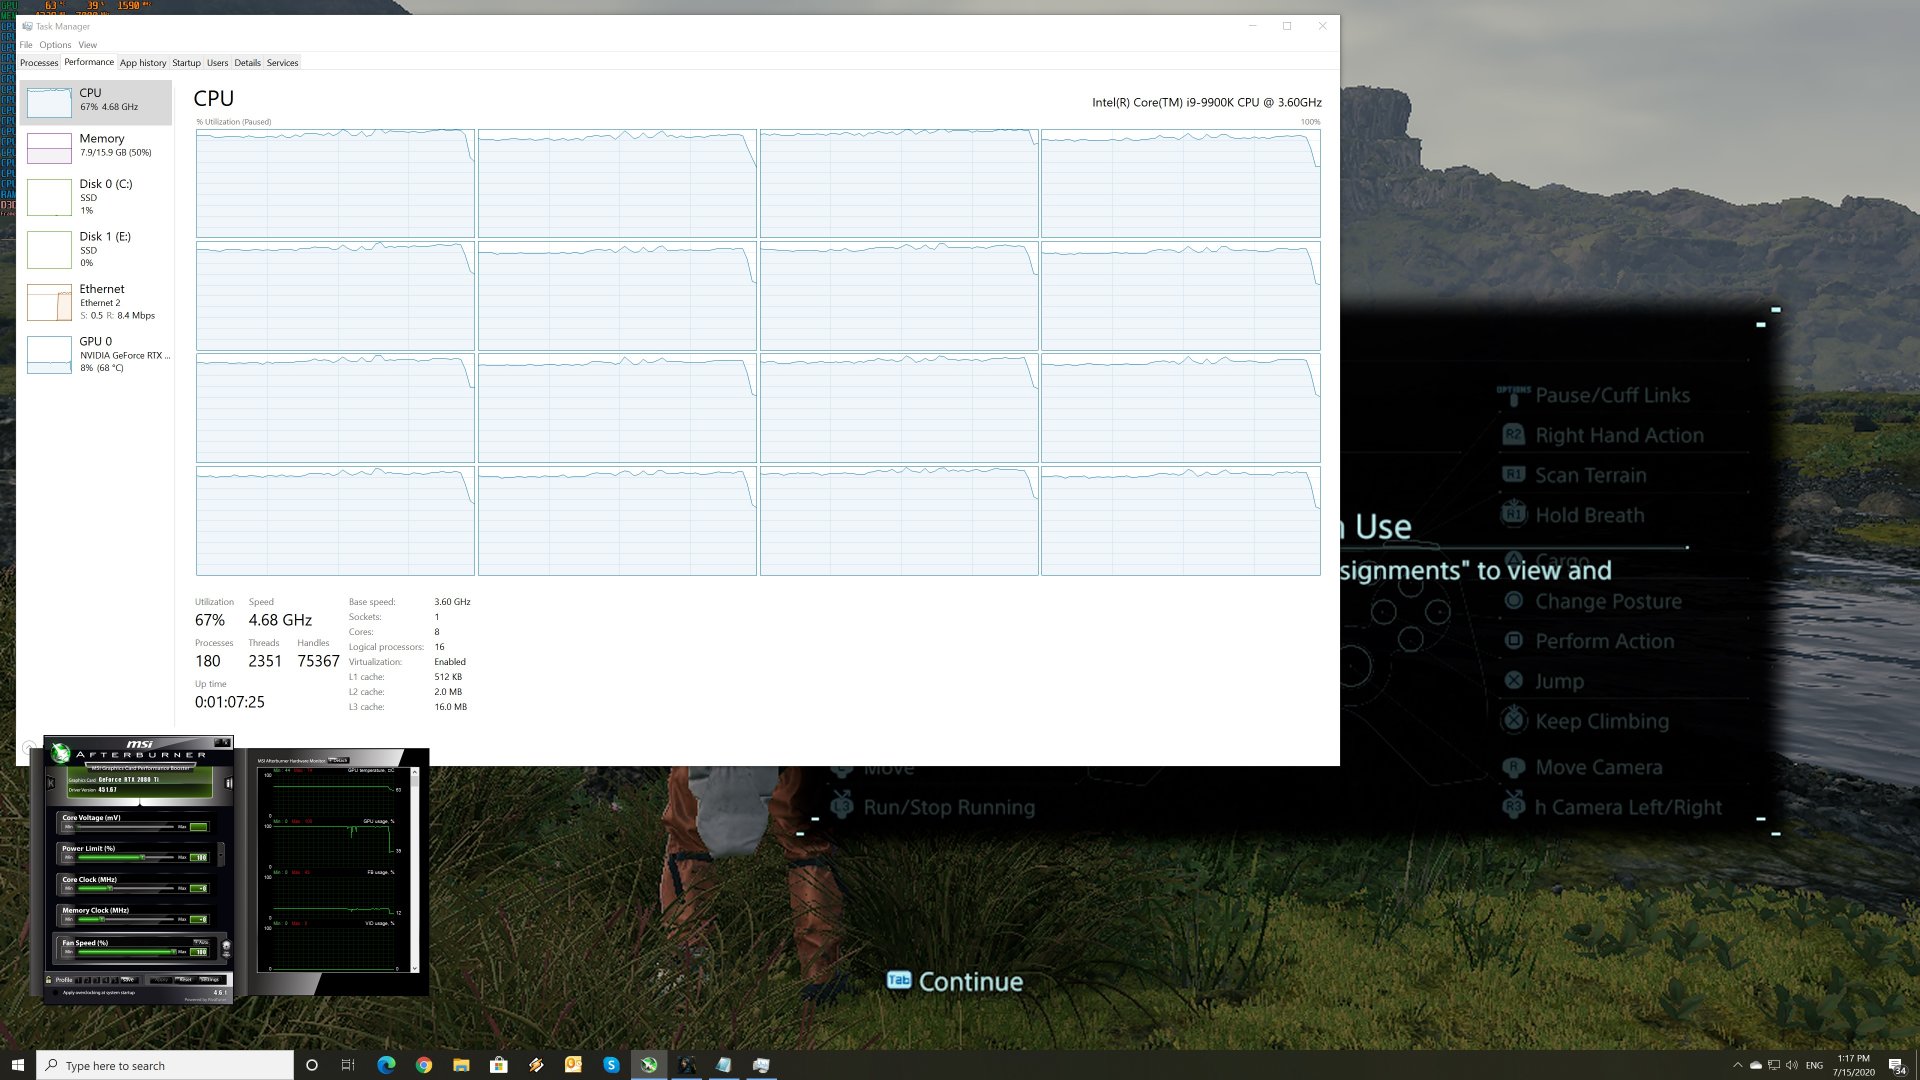The image size is (1920, 1080).
Task: Toggle fan speed Auto button
Action: (x=201, y=942)
